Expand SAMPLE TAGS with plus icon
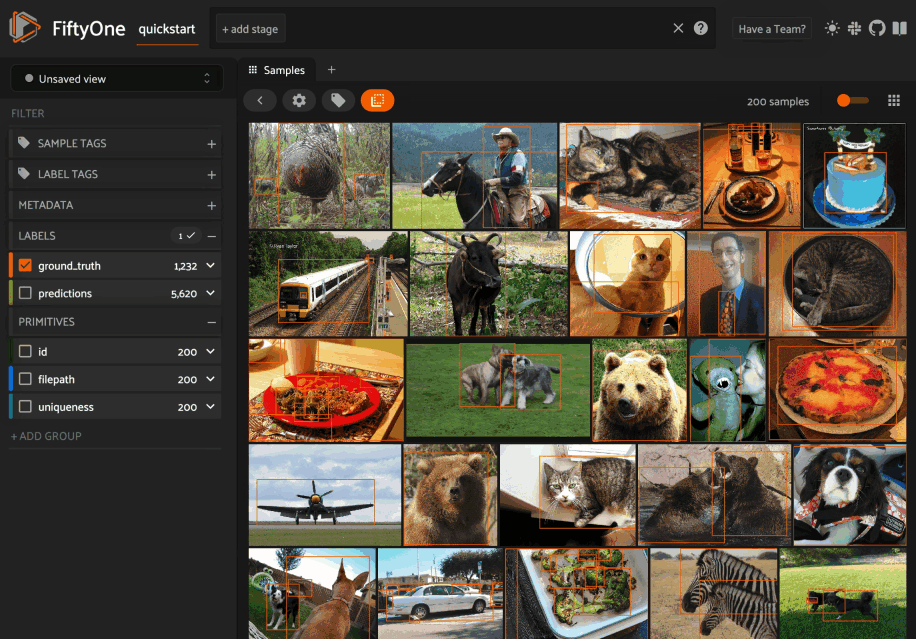The width and height of the screenshot is (916, 639). [211, 144]
